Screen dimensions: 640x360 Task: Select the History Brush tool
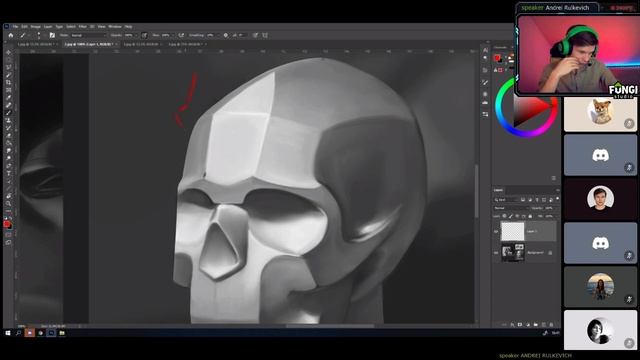pyautogui.click(x=8, y=127)
